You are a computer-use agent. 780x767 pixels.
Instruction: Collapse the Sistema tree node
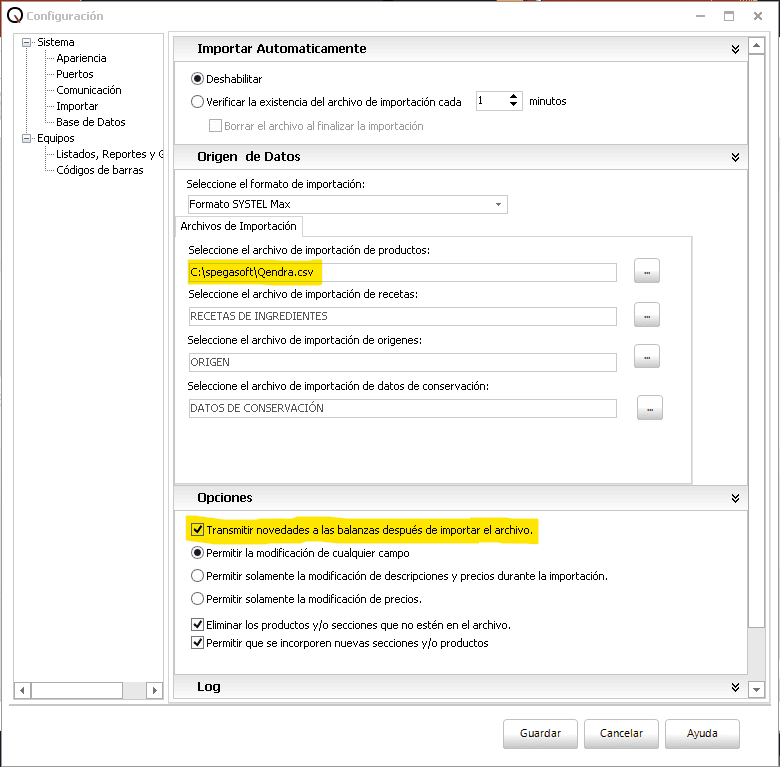click(x=27, y=42)
